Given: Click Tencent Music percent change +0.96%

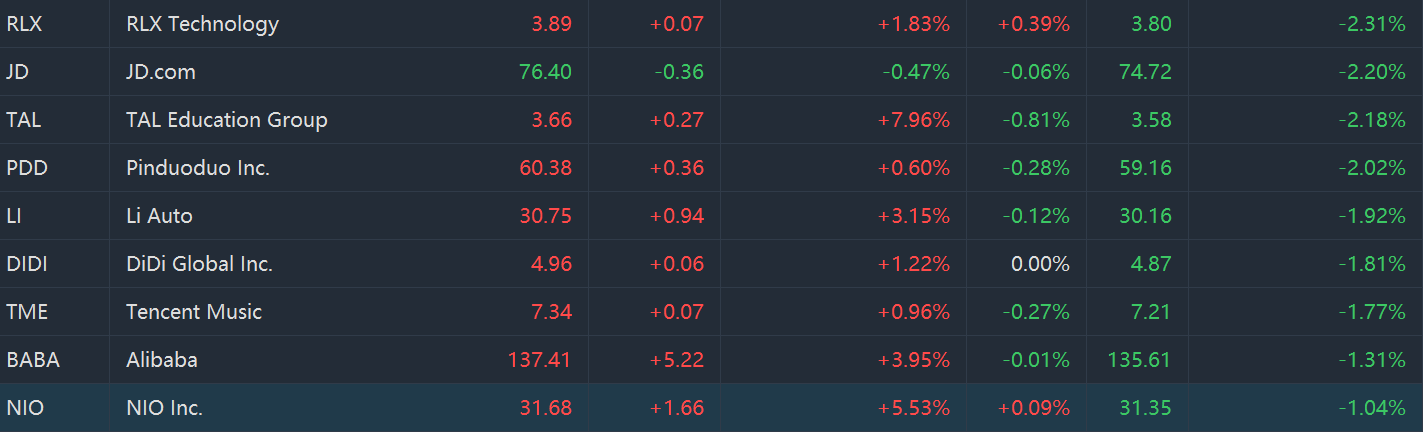Looking at the screenshot, I should coord(914,312).
